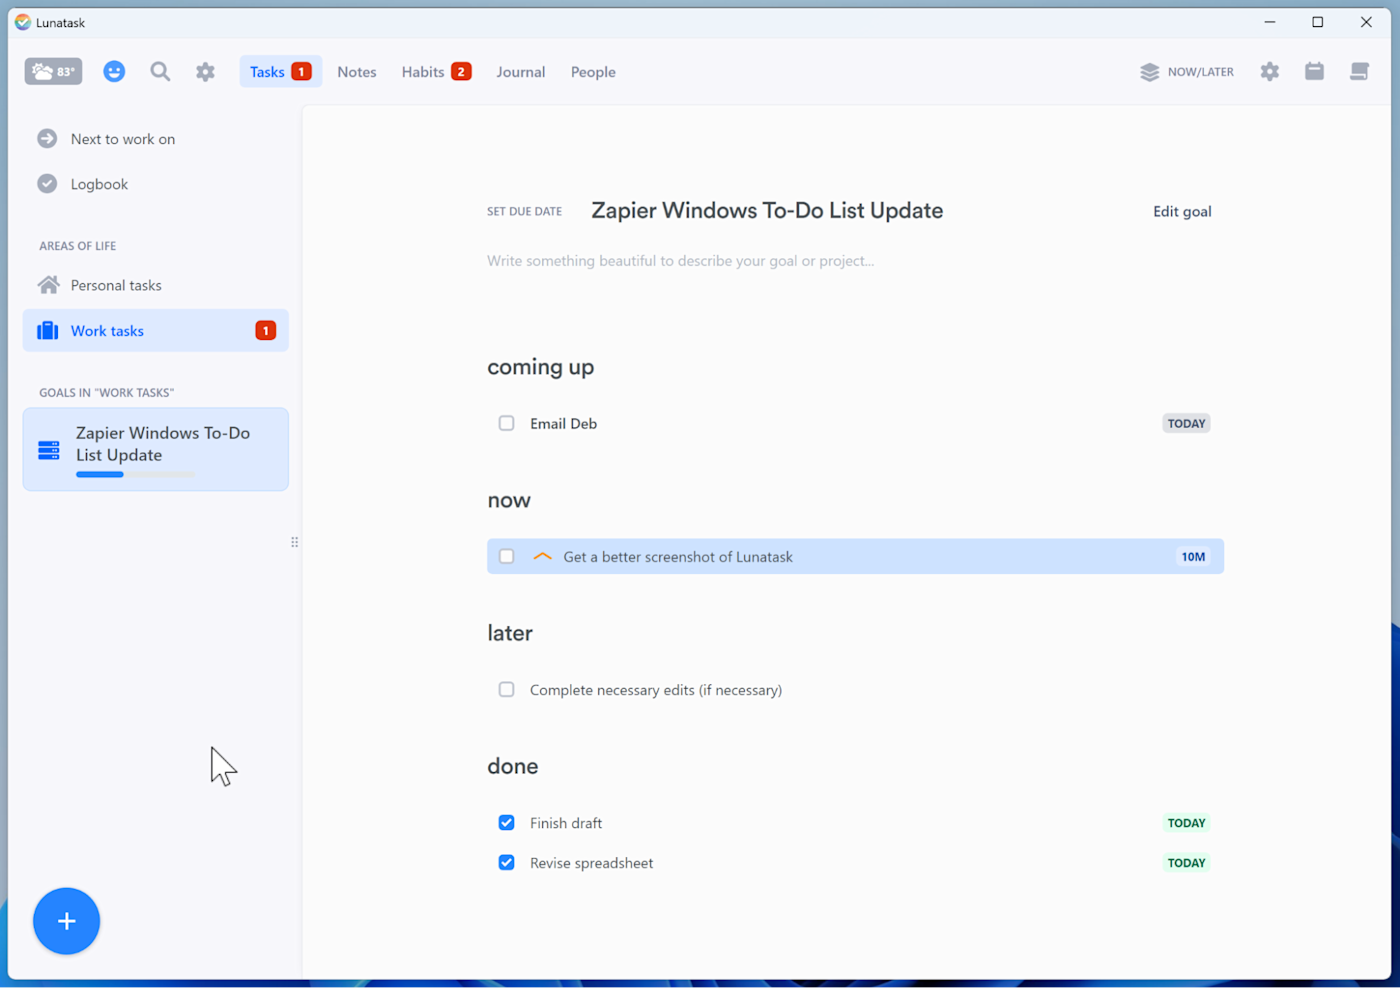Image resolution: width=1400 pixels, height=988 pixels.
Task: Open view settings gear near Now/Later
Action: coord(1269,72)
